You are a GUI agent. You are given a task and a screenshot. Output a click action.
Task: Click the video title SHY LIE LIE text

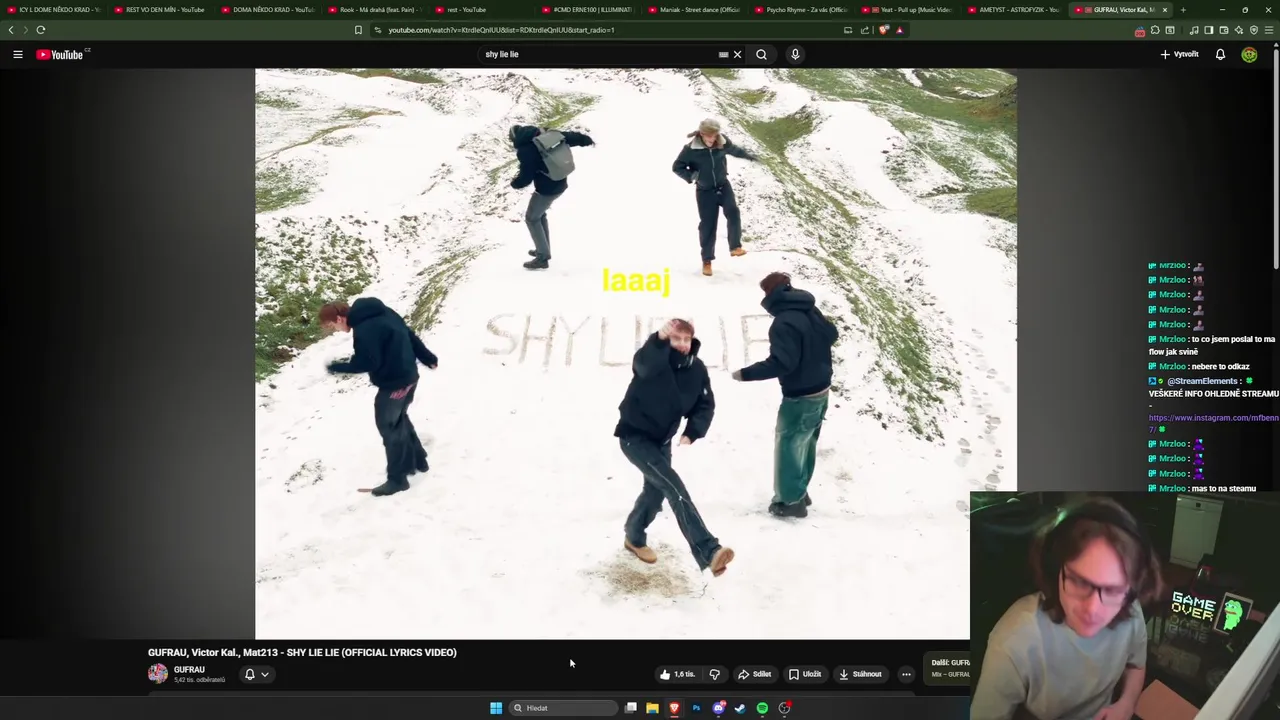tap(302, 652)
